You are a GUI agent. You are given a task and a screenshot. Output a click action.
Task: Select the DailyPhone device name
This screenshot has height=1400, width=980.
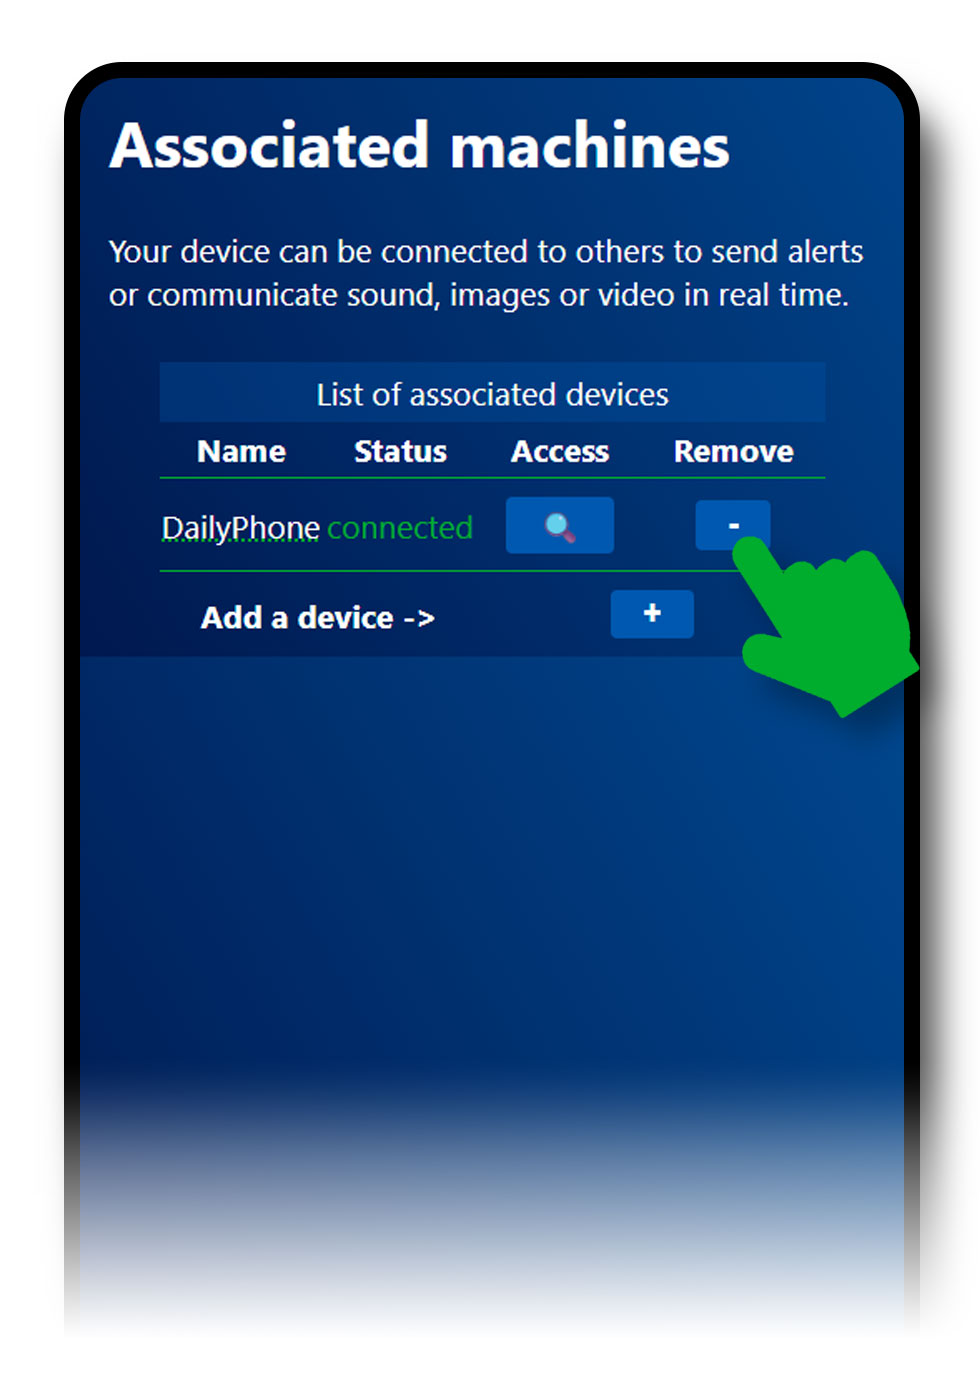[x=240, y=528]
